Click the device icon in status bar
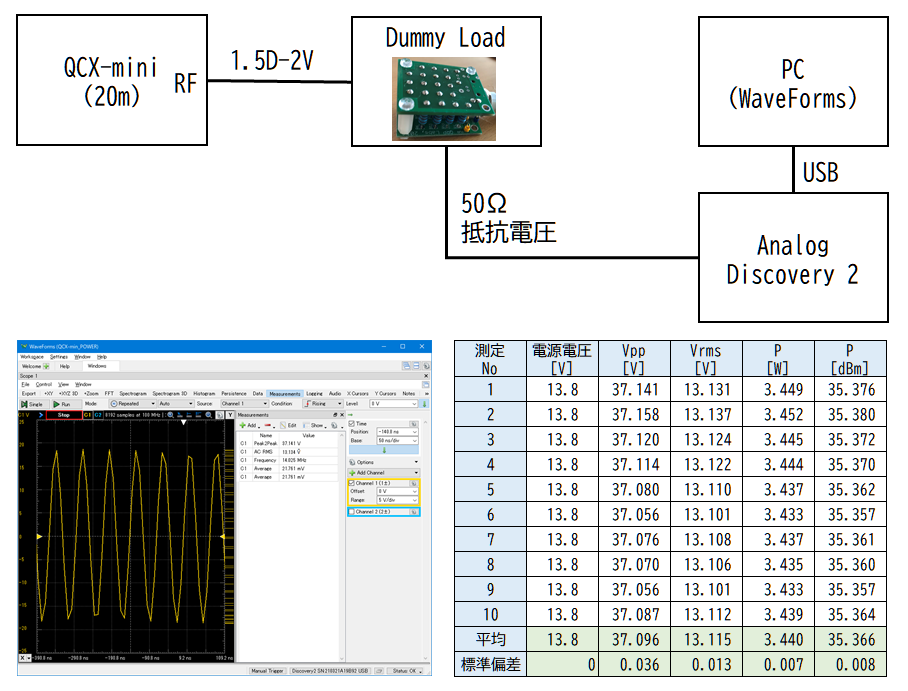The width and height of the screenshot is (908, 691). point(379,671)
